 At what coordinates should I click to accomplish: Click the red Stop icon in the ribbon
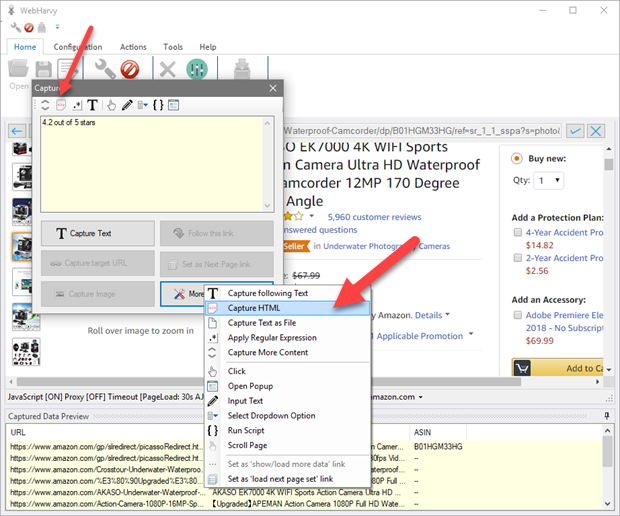(130, 69)
